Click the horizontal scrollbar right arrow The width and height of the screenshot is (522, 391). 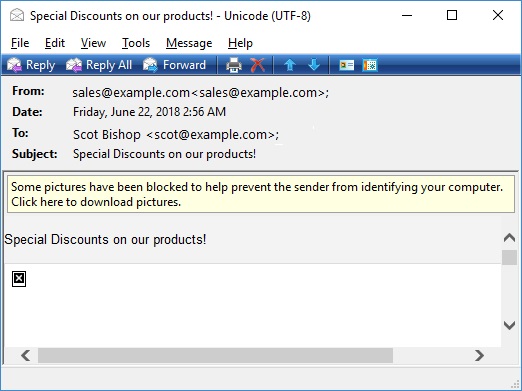tap(479, 355)
